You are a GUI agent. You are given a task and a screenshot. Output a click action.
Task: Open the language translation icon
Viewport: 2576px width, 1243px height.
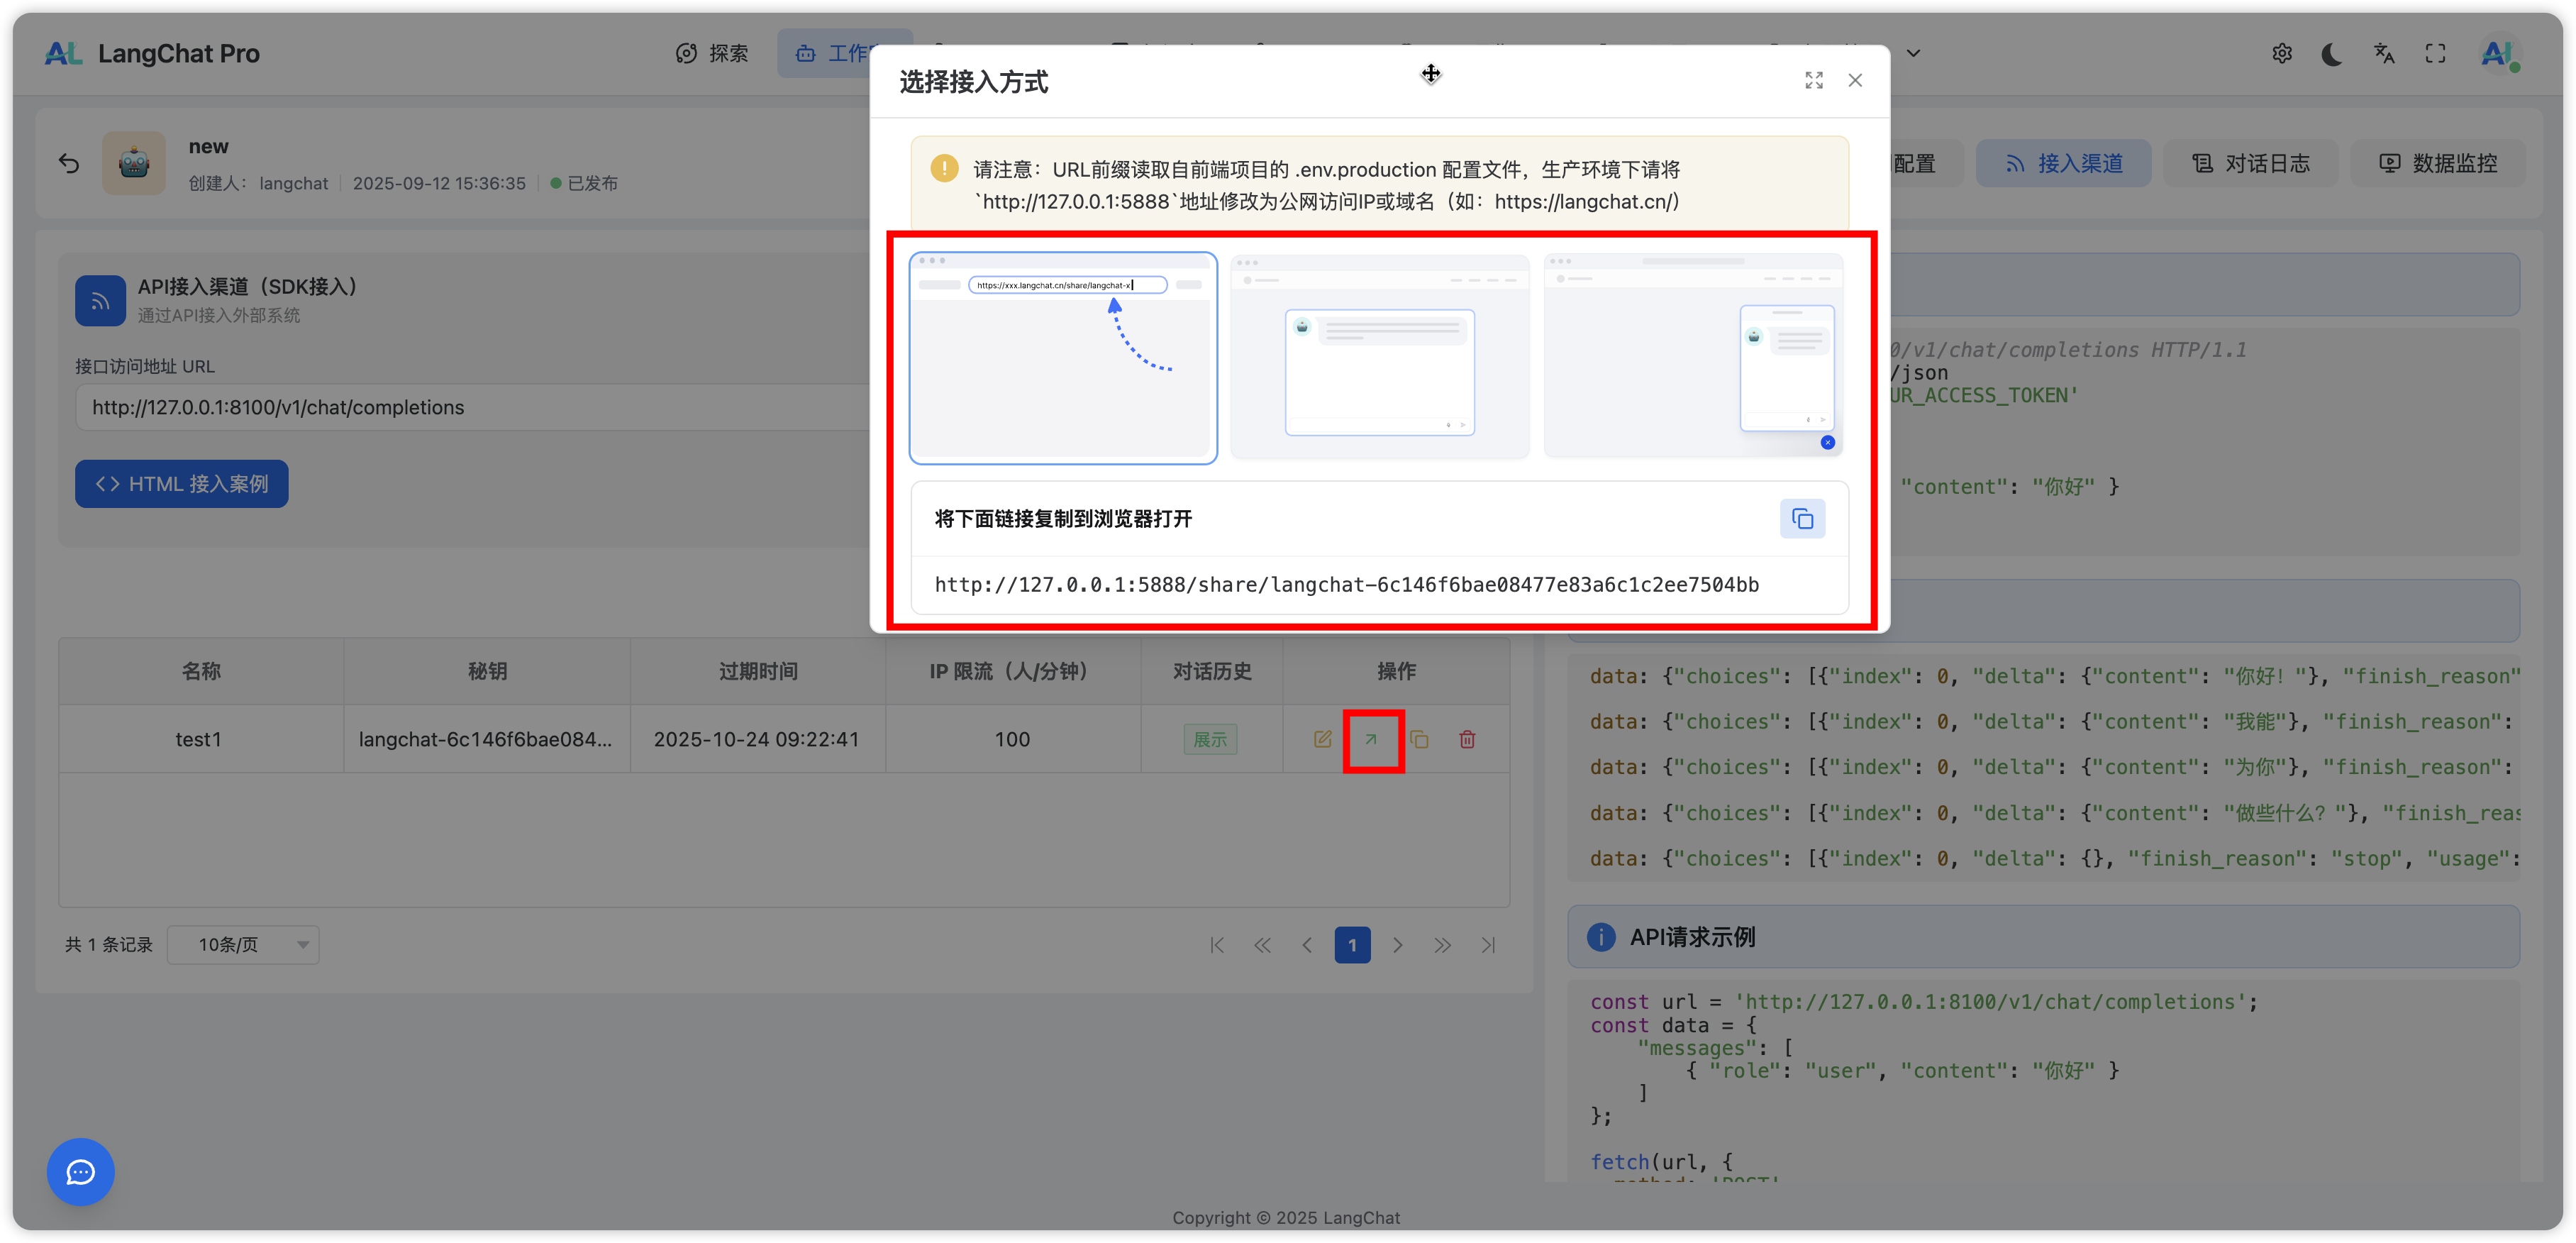pyautogui.click(x=2384, y=53)
